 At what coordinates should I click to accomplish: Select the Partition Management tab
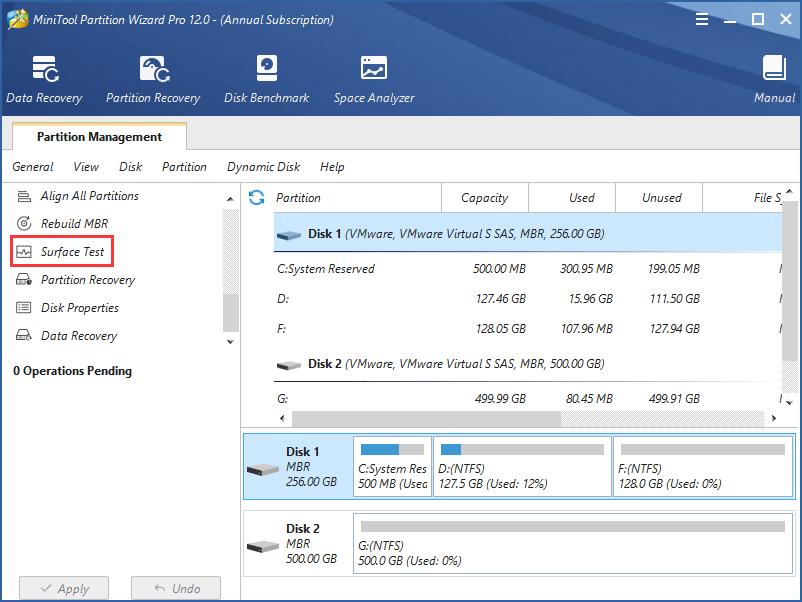pos(99,137)
